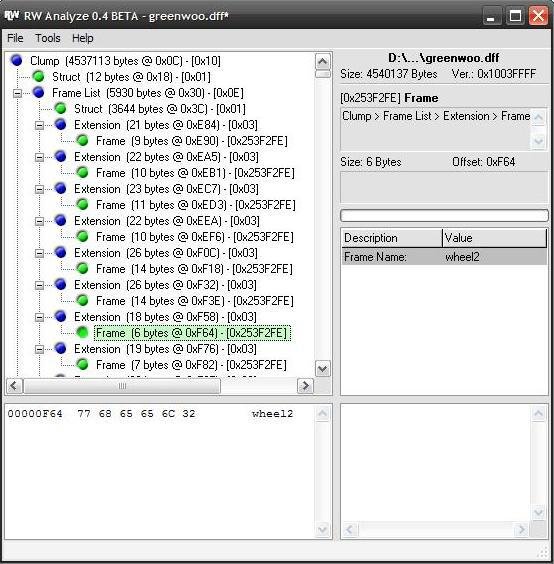Open the File menu
The image size is (554, 564).
tap(15, 38)
